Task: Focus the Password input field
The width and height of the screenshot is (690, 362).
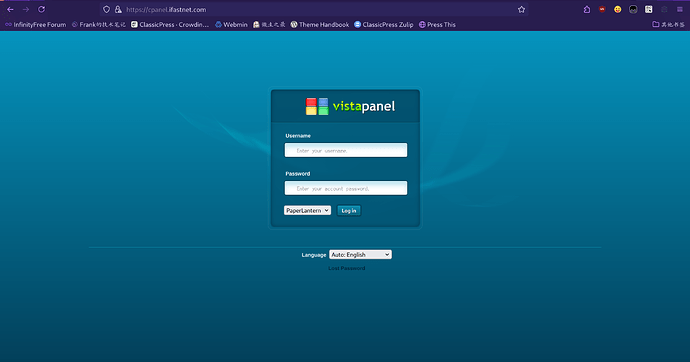Action: click(x=346, y=188)
